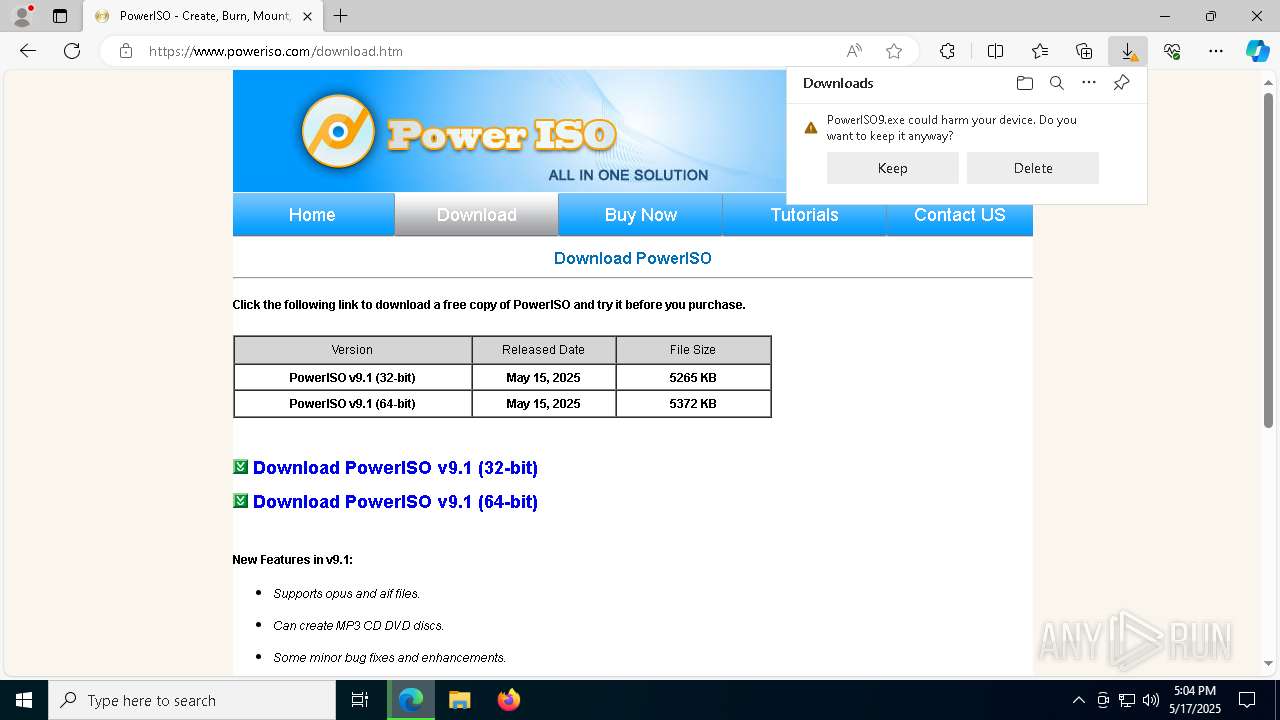View site info via lock icon
Screen dimensions: 1280x720
126,51
